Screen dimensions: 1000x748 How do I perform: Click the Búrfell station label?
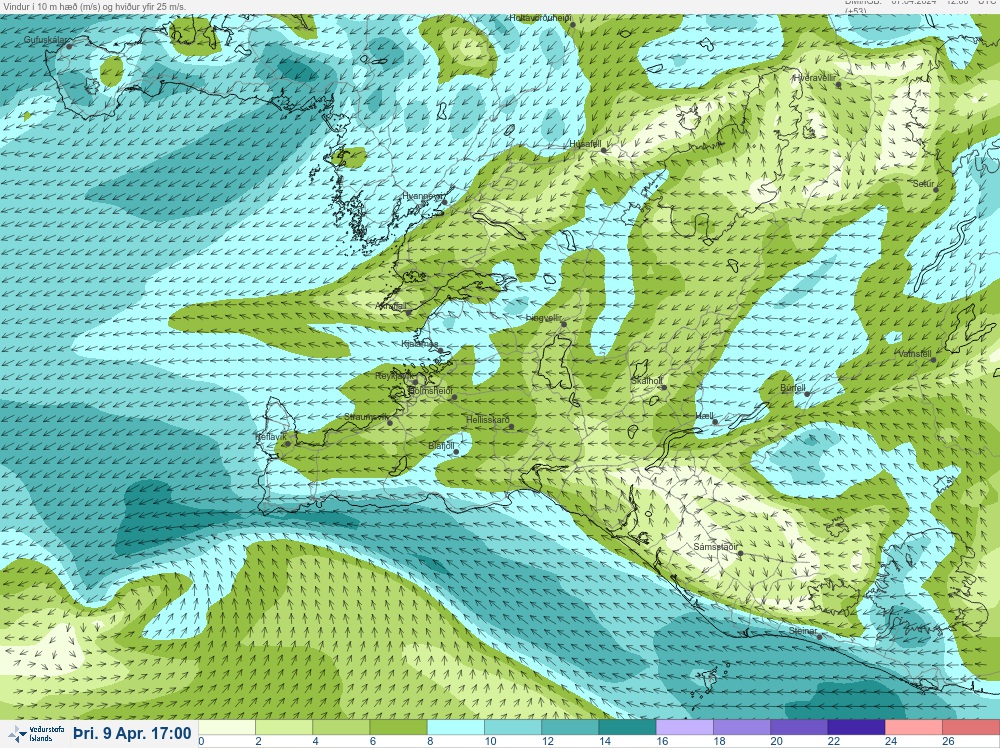tap(793, 388)
